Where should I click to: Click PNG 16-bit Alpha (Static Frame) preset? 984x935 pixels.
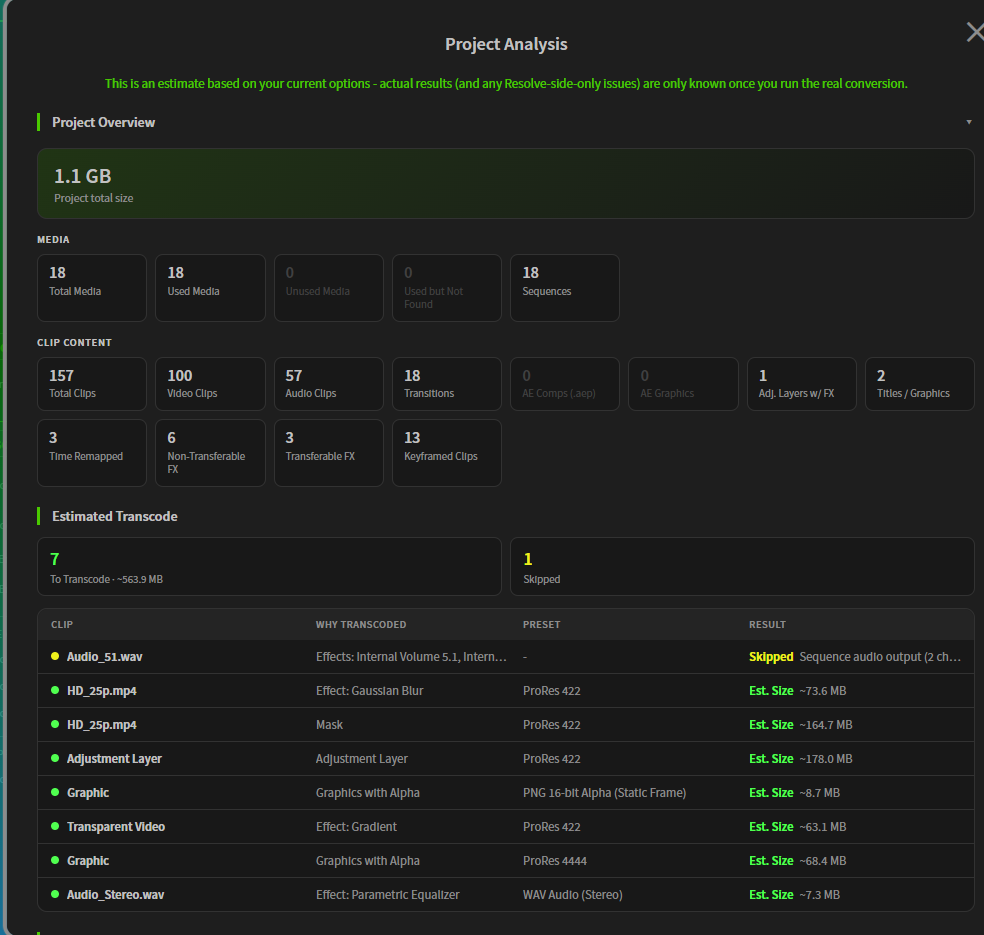coord(604,793)
